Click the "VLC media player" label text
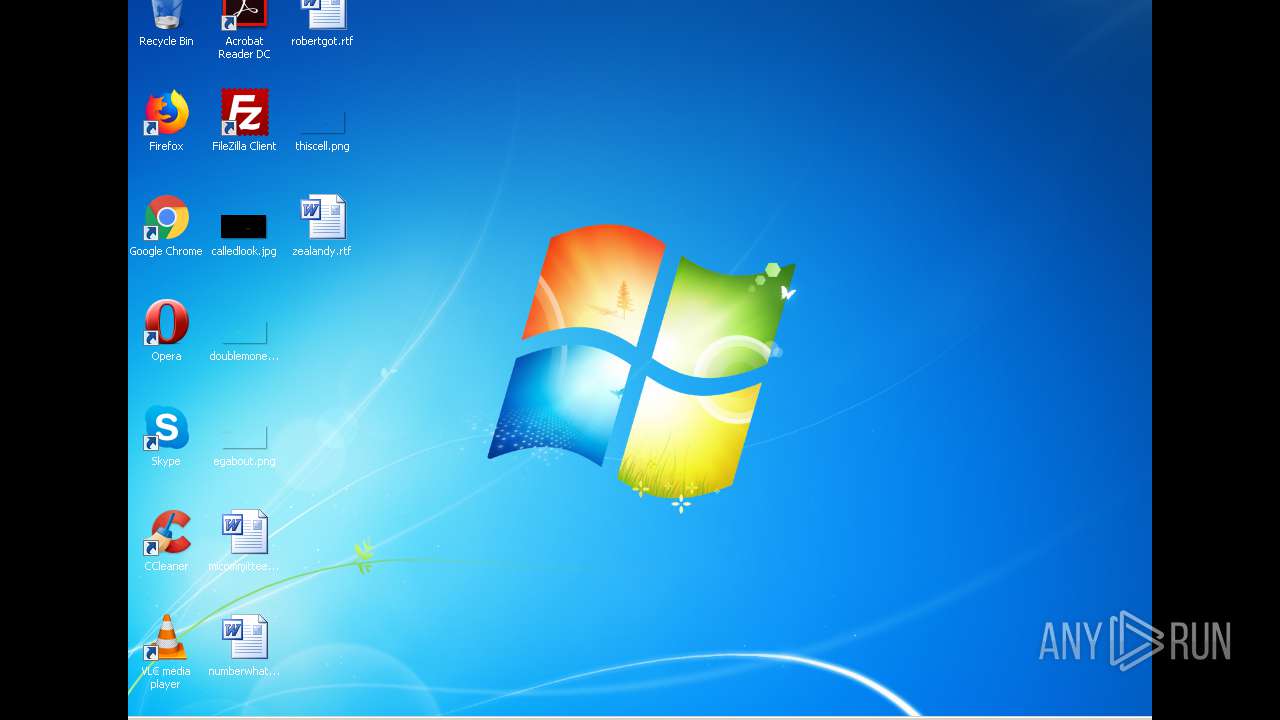 tap(166, 677)
